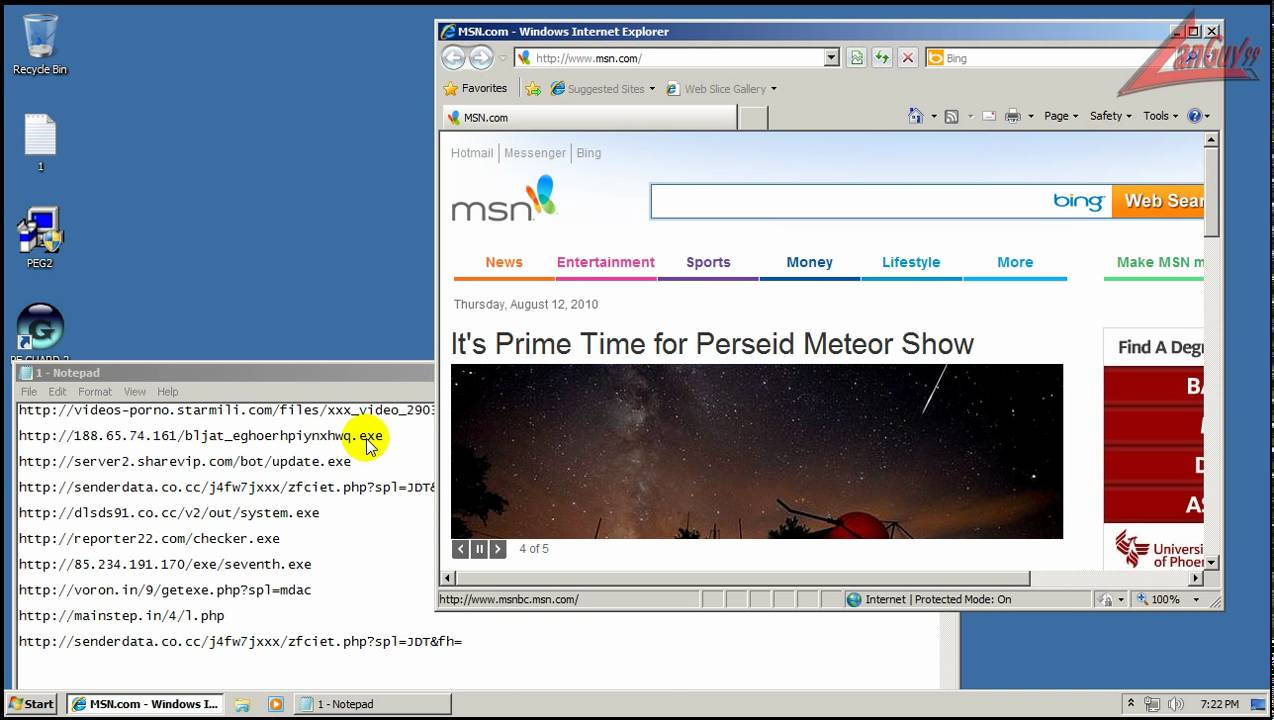Click the blank New Tab button
Viewport: 1274px width, 720px height.
(x=753, y=118)
